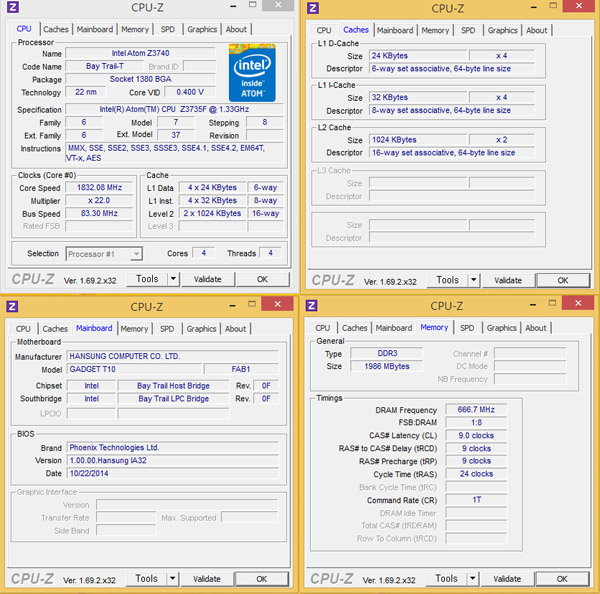
Task: Select the SPD tab in the Memory window
Action: pyautogui.click(x=467, y=328)
